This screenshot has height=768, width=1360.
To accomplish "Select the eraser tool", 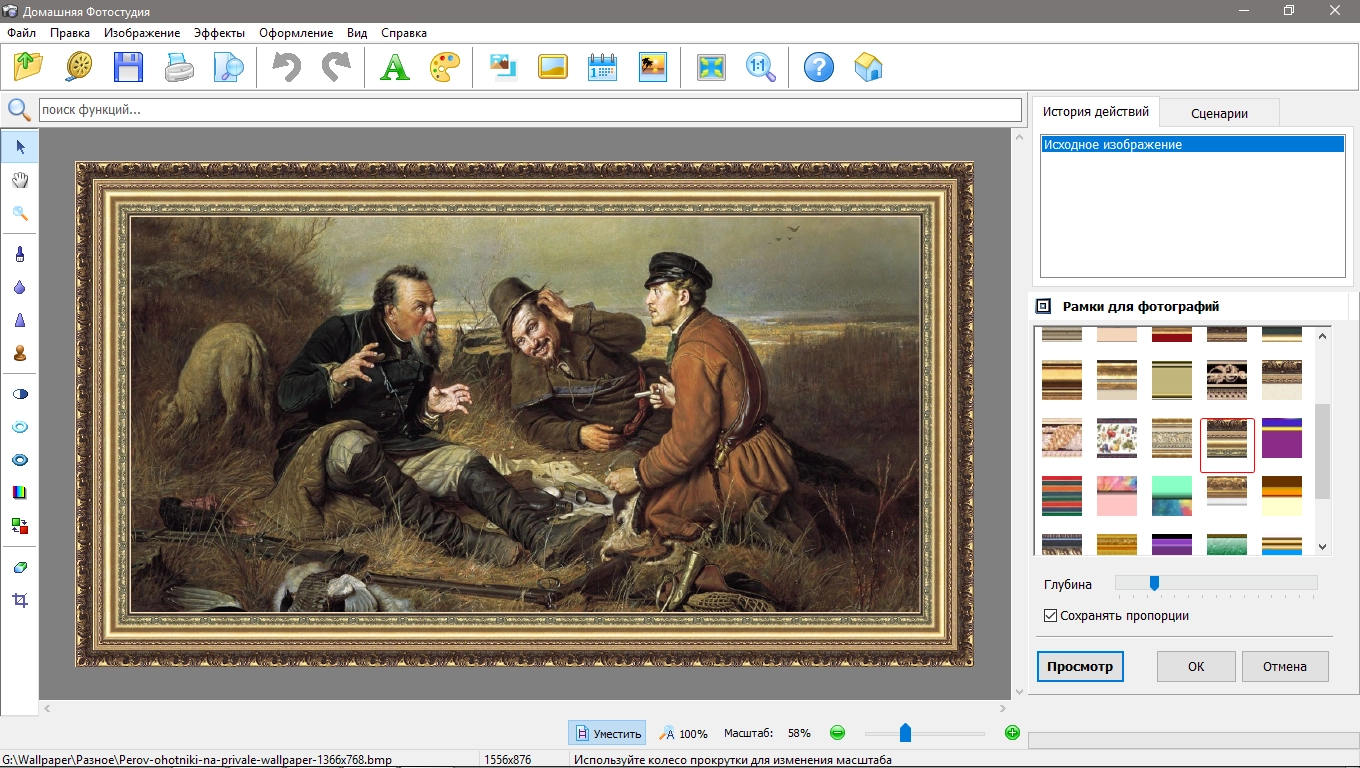I will (20, 567).
